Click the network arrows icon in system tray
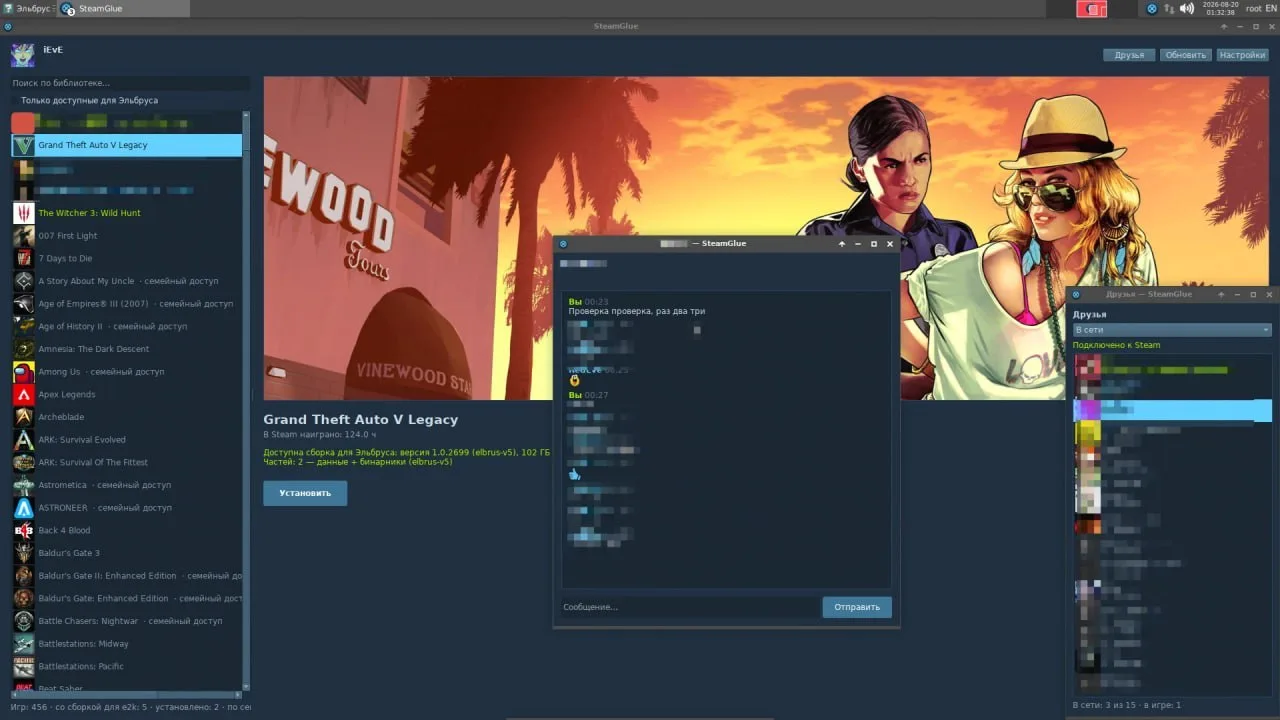This screenshot has height=720, width=1280. [x=1169, y=9]
